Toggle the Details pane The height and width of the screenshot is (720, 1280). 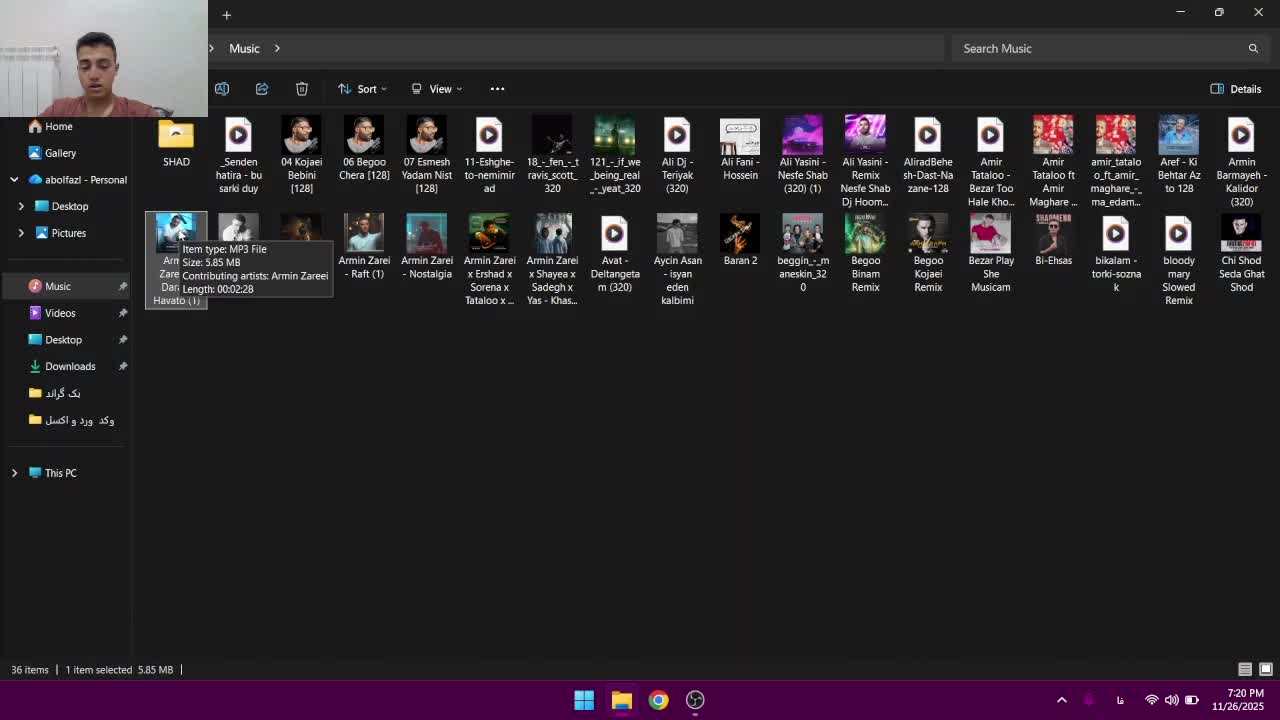coord(1236,89)
